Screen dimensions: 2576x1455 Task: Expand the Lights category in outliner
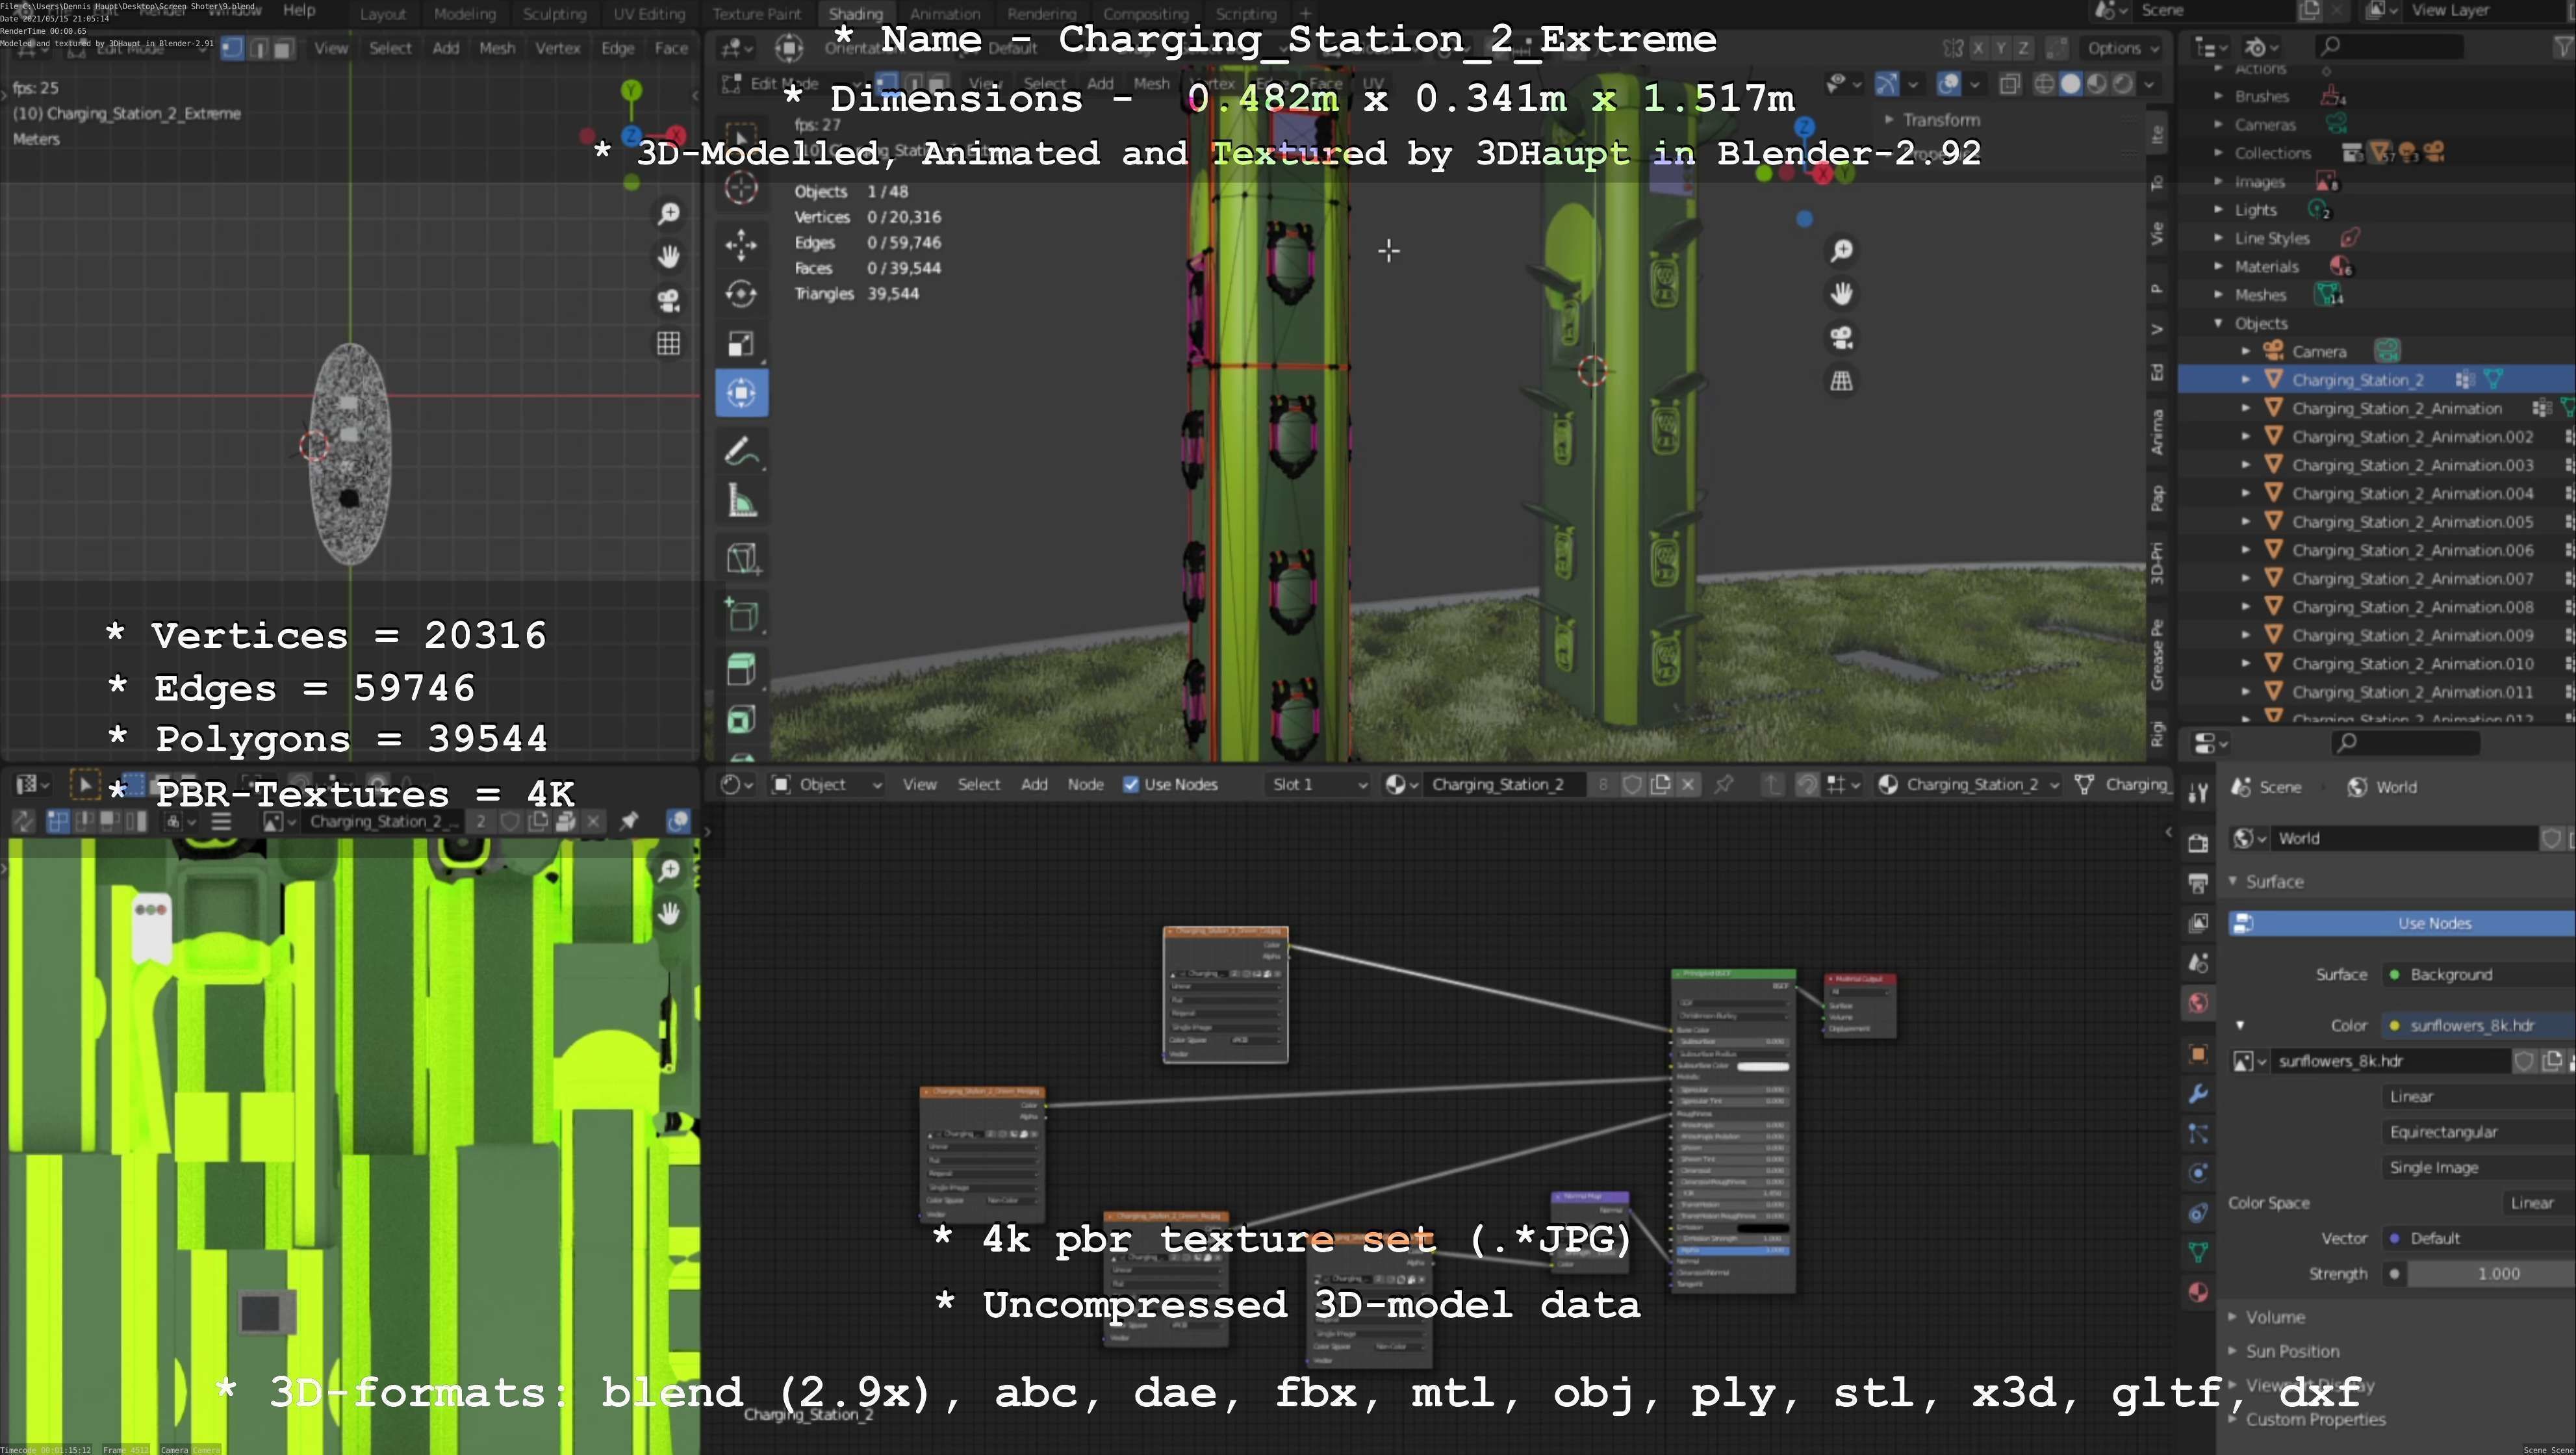click(x=2218, y=210)
